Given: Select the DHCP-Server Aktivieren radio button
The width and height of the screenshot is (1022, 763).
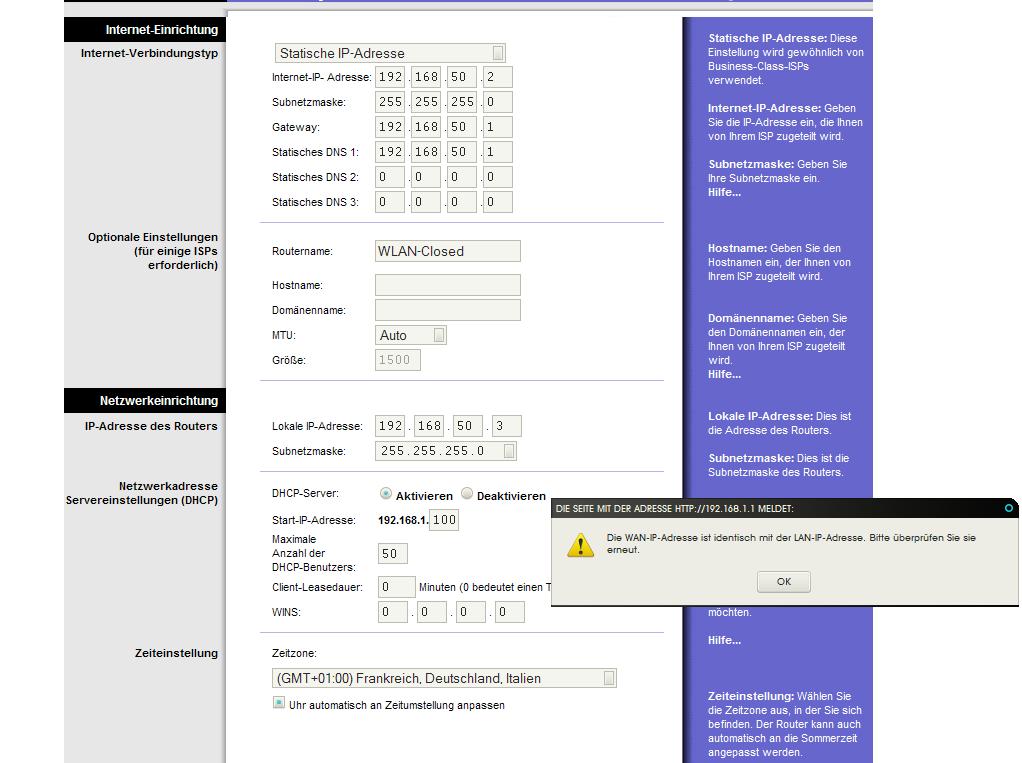Looking at the screenshot, I should point(386,494).
